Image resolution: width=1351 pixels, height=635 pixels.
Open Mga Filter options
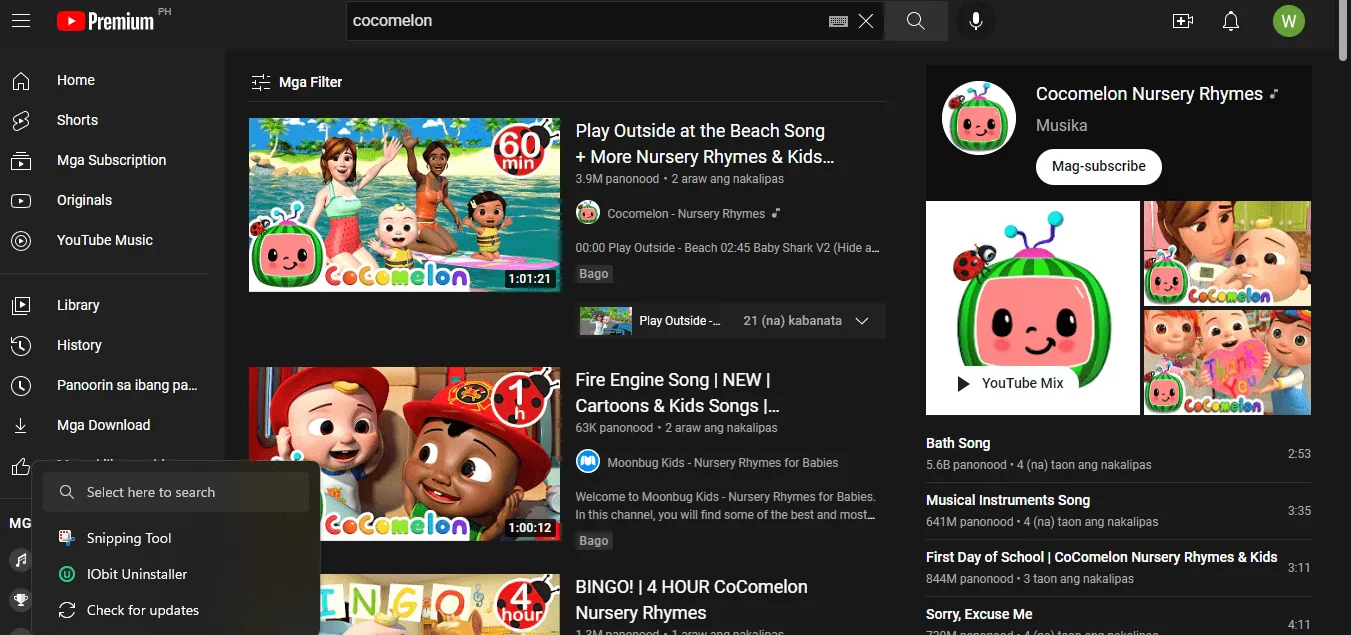coord(296,82)
